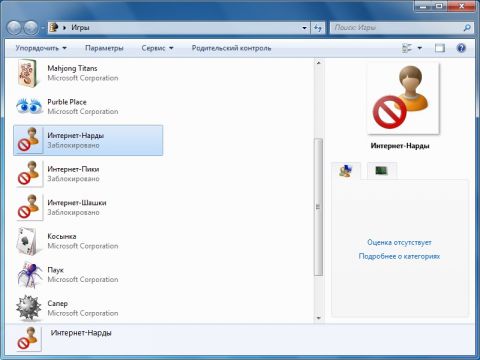This screenshot has width=480, height=360.
Task: Select the Паук title text
Action: (x=55, y=270)
